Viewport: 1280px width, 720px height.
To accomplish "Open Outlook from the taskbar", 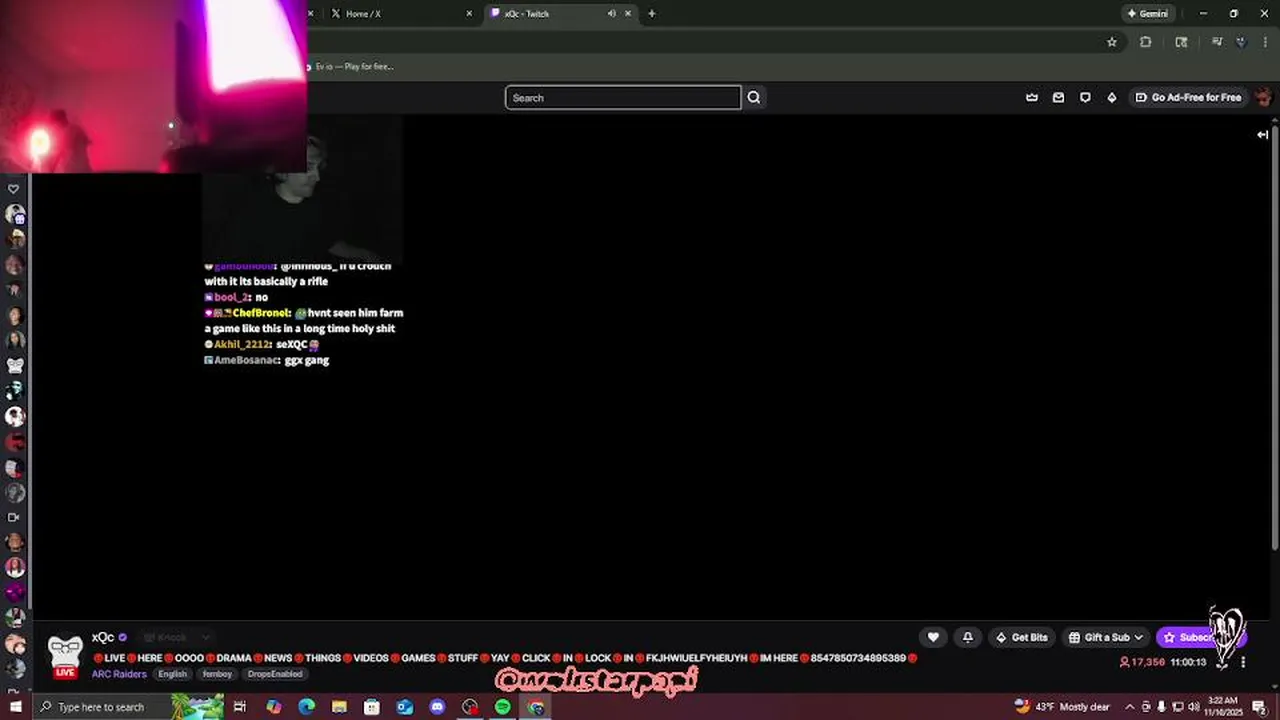I will 405,707.
